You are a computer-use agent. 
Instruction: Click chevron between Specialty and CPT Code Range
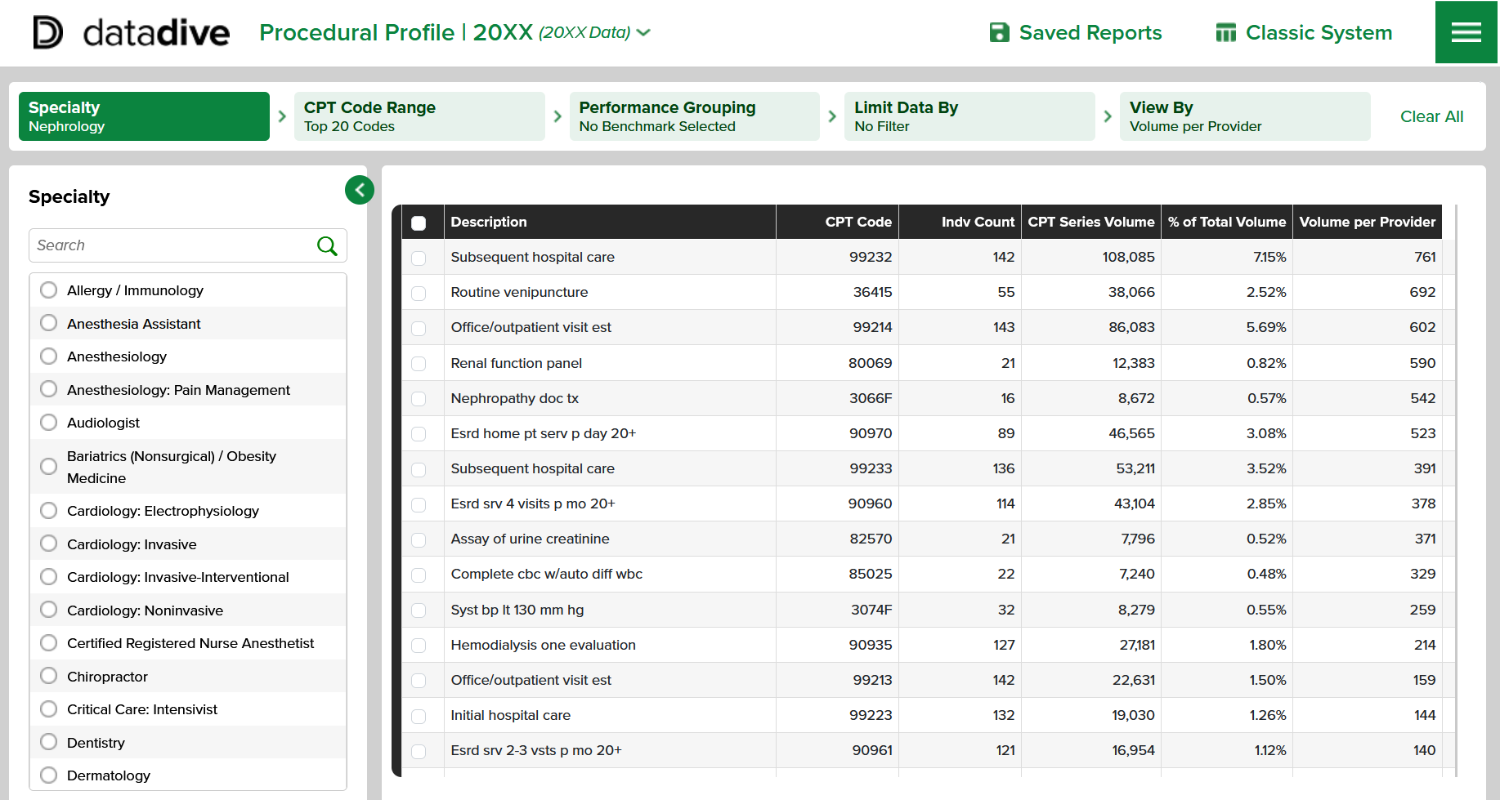click(x=282, y=117)
